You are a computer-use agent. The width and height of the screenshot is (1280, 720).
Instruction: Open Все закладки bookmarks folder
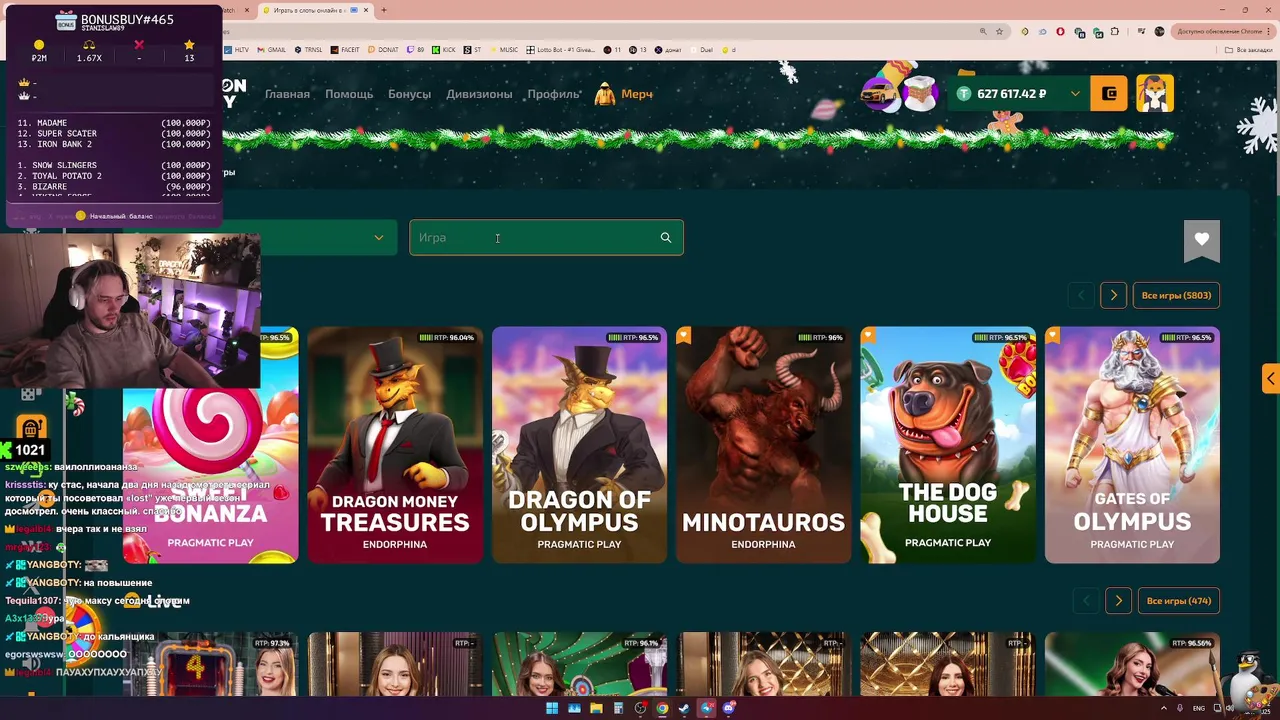point(1249,49)
